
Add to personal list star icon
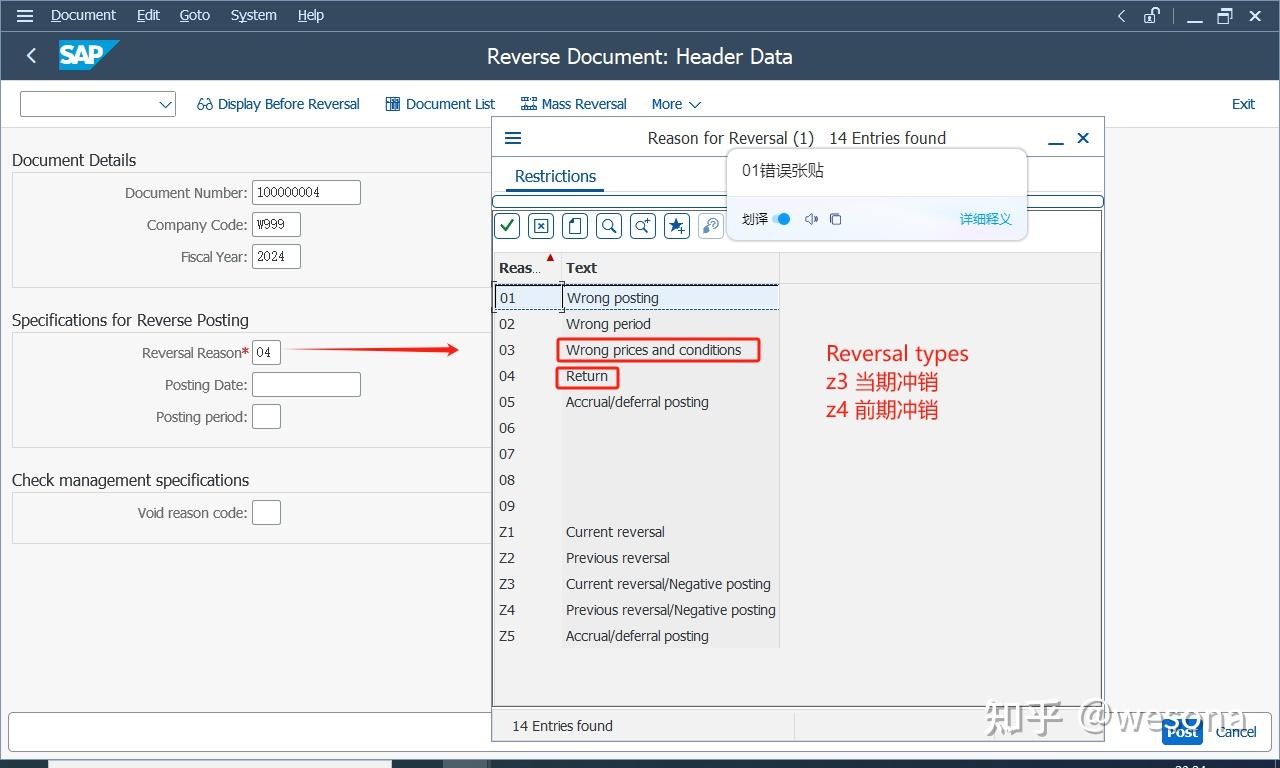(x=677, y=226)
